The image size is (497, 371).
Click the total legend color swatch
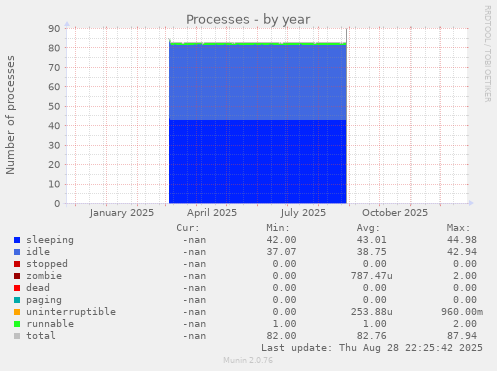[x=17, y=336]
